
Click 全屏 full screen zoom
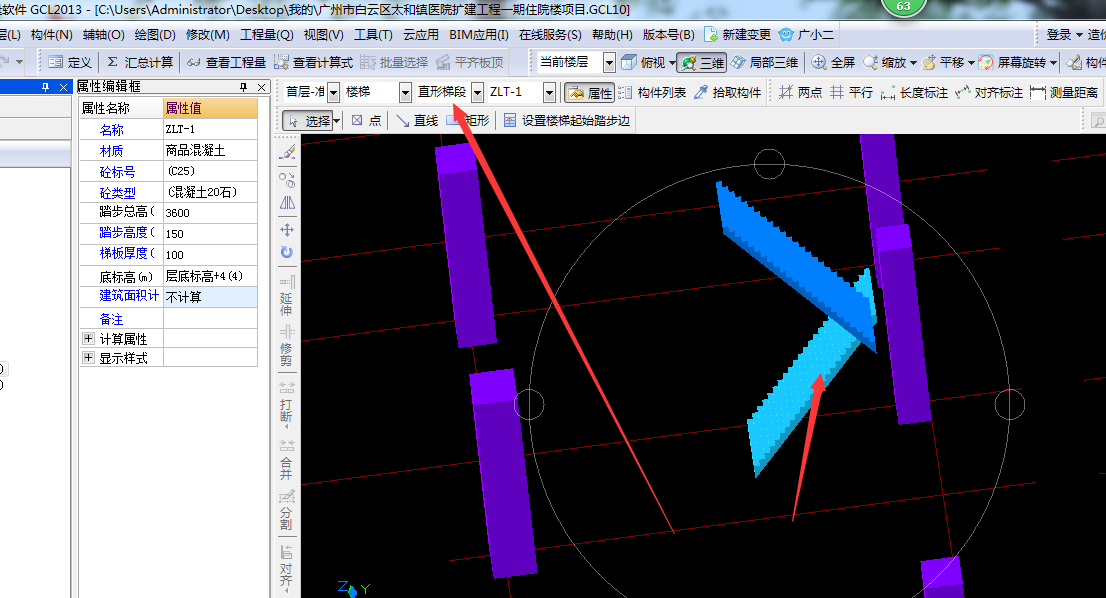(833, 63)
